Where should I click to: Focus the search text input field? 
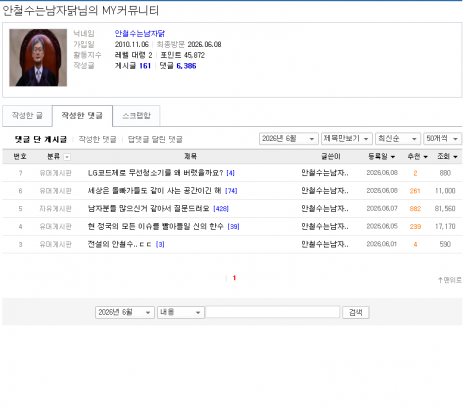tap(273, 312)
